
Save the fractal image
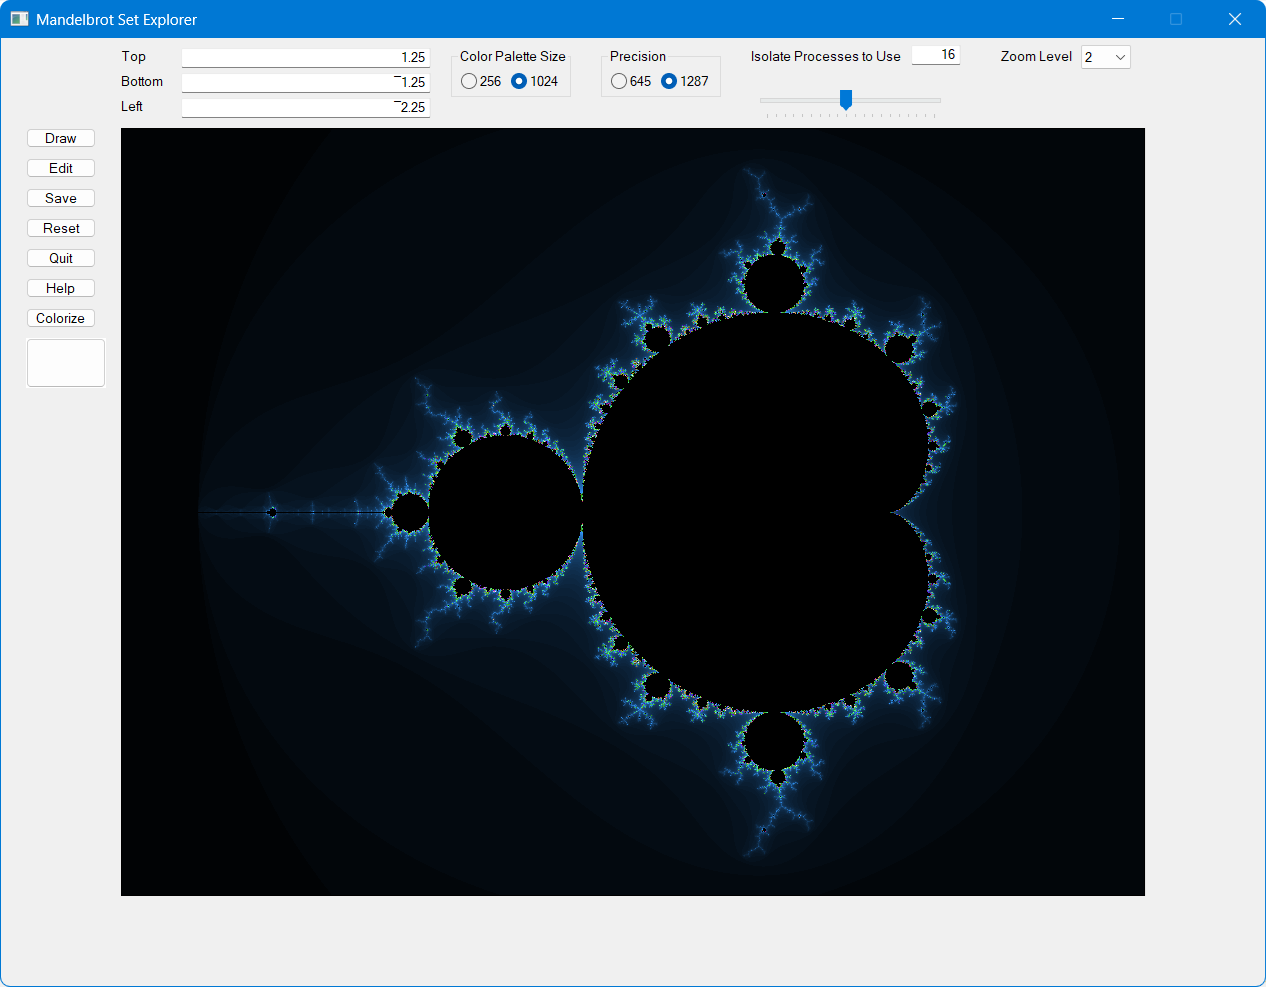[61, 198]
